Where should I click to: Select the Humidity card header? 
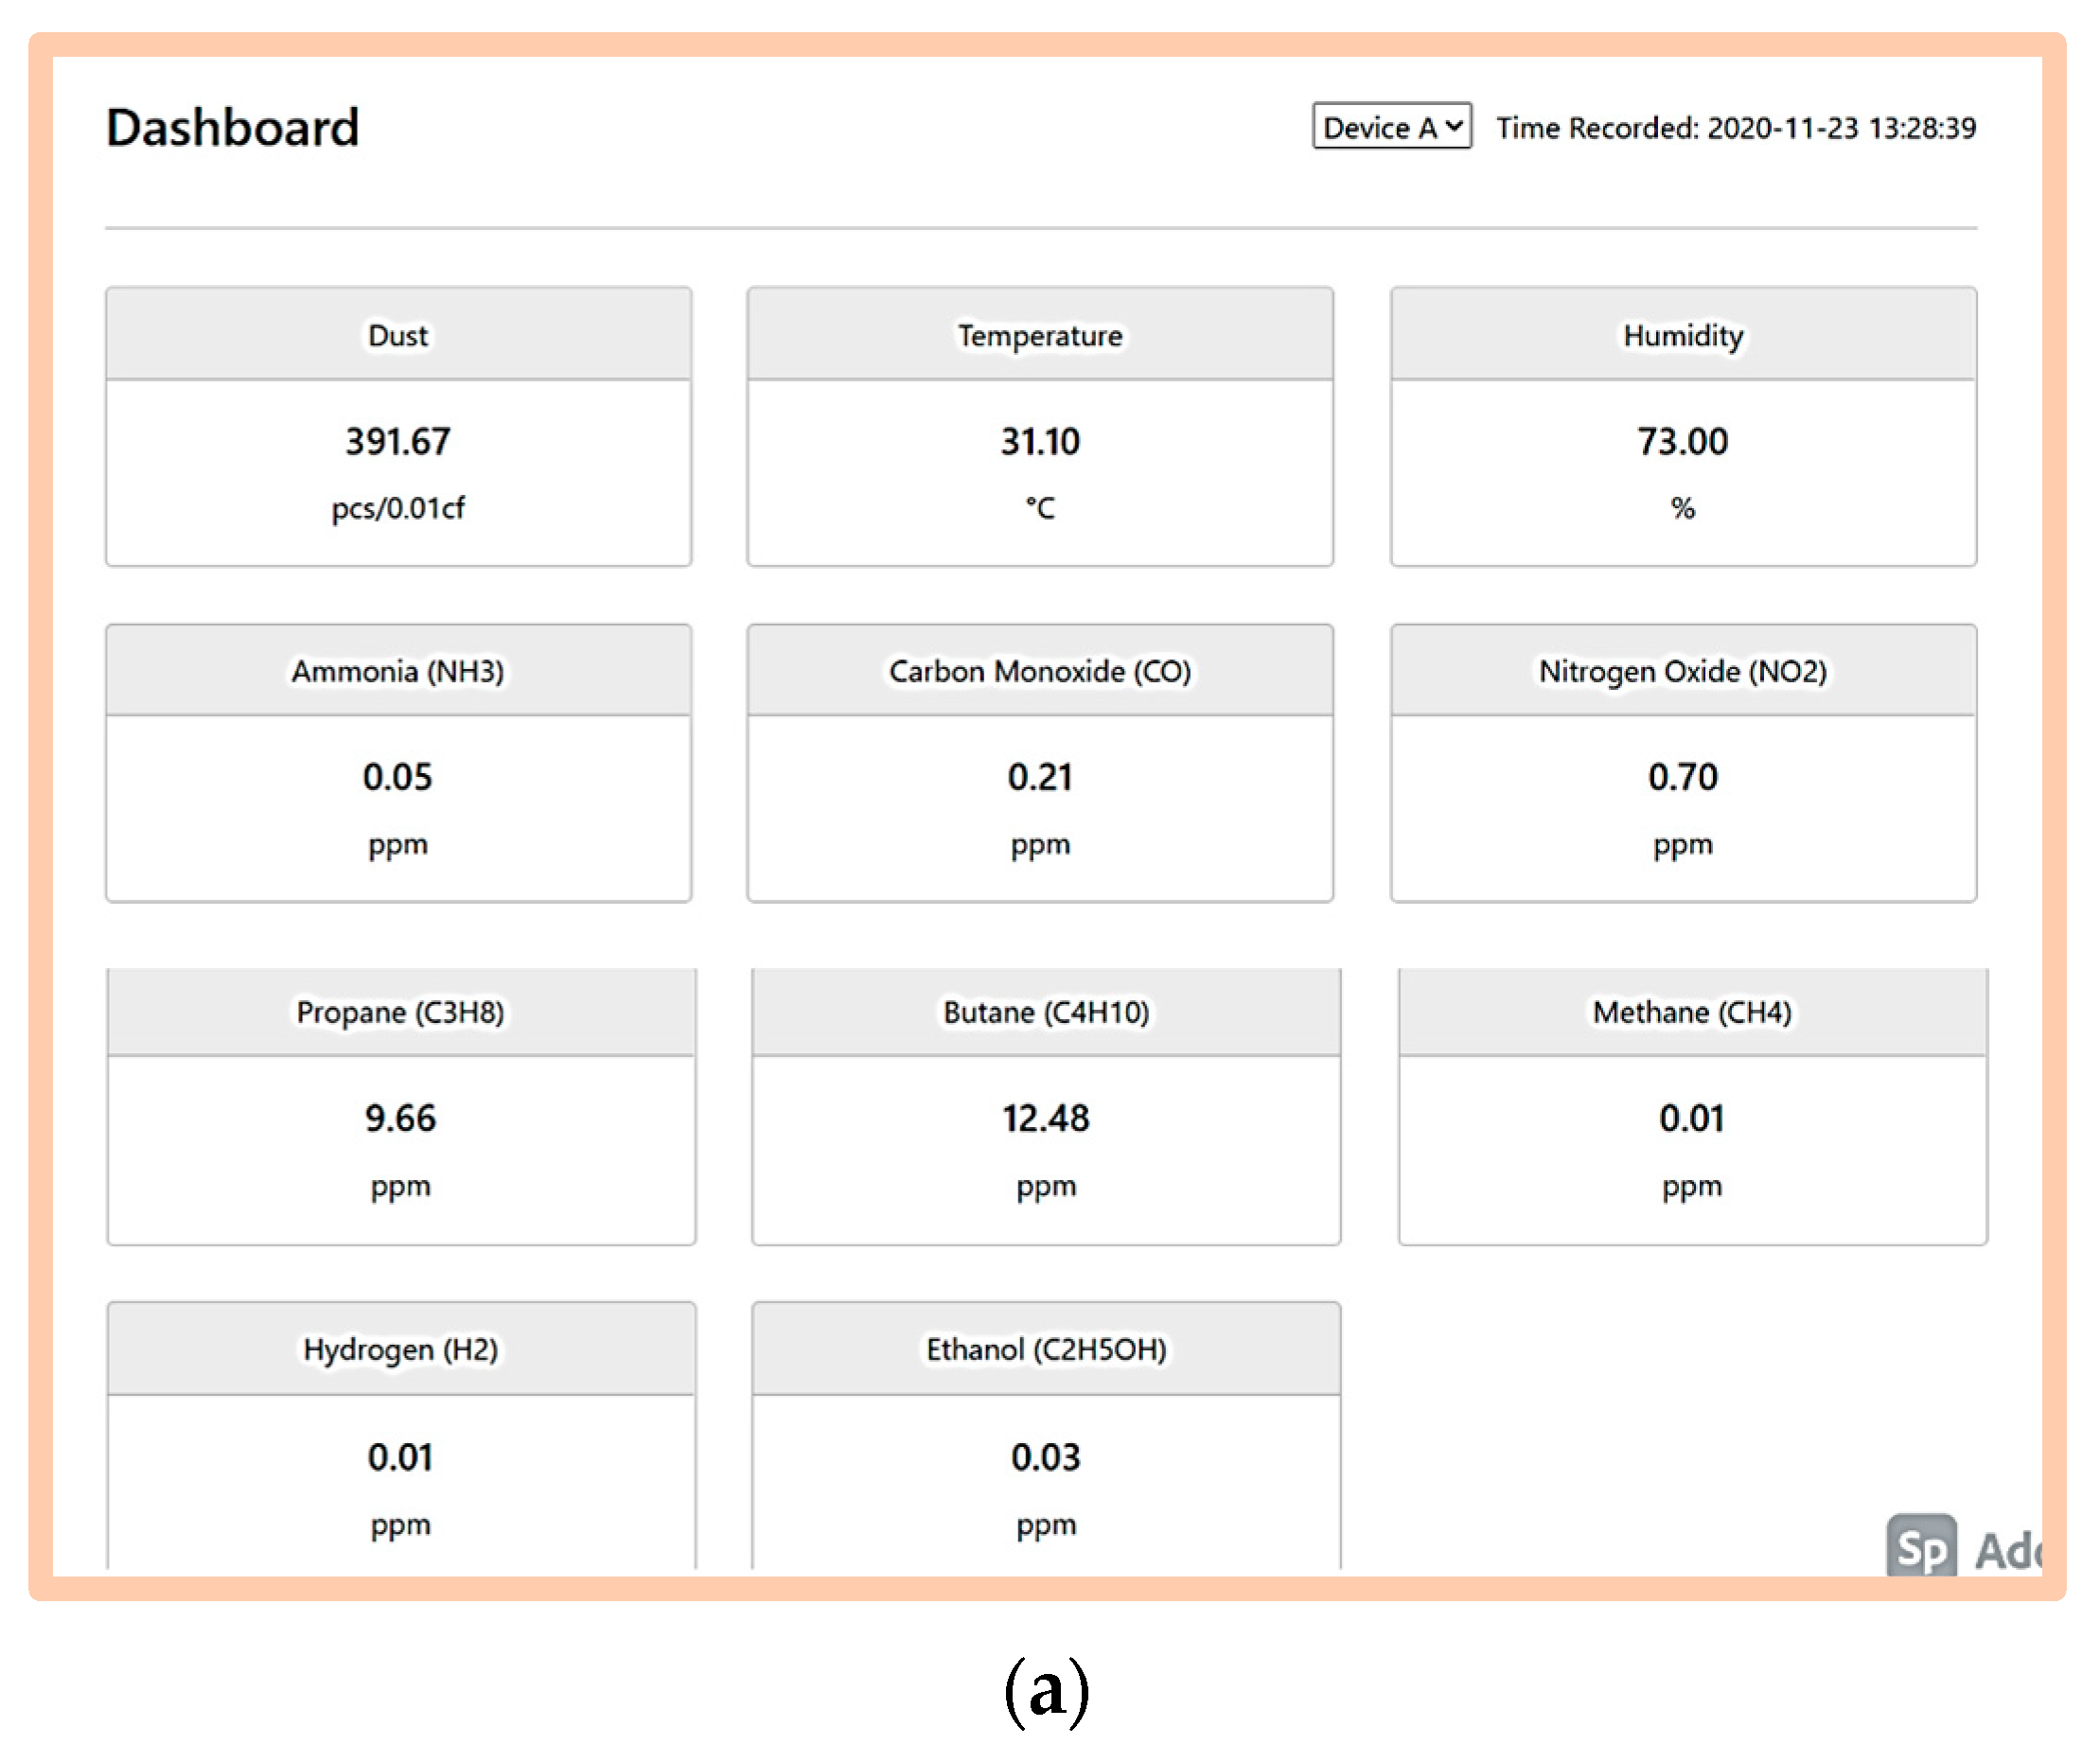[x=1682, y=335]
